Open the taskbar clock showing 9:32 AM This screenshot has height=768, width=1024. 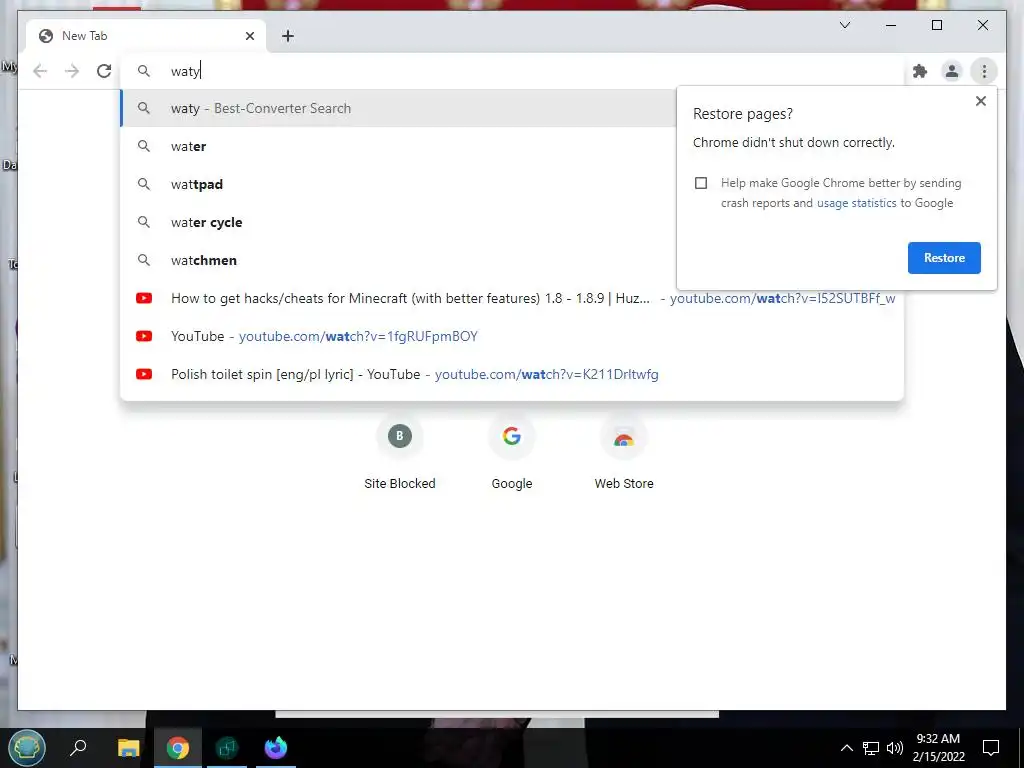pos(938,748)
